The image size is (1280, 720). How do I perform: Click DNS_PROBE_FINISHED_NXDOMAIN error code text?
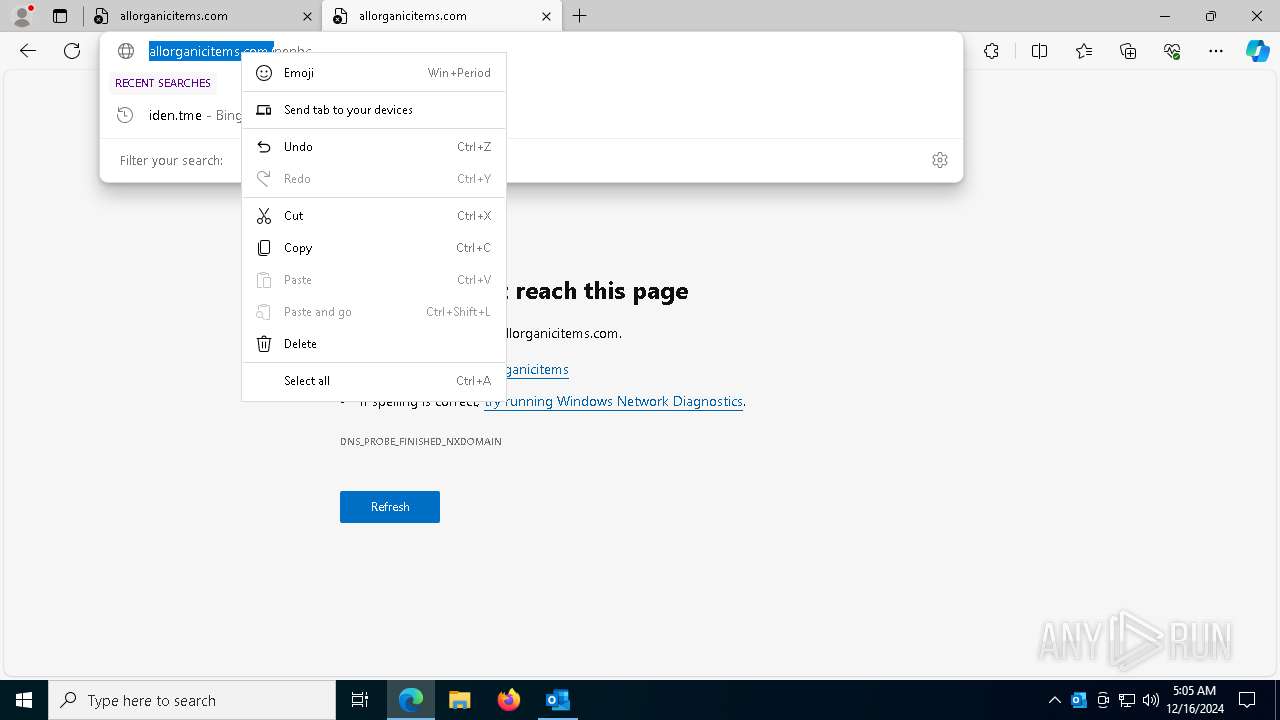(x=421, y=441)
